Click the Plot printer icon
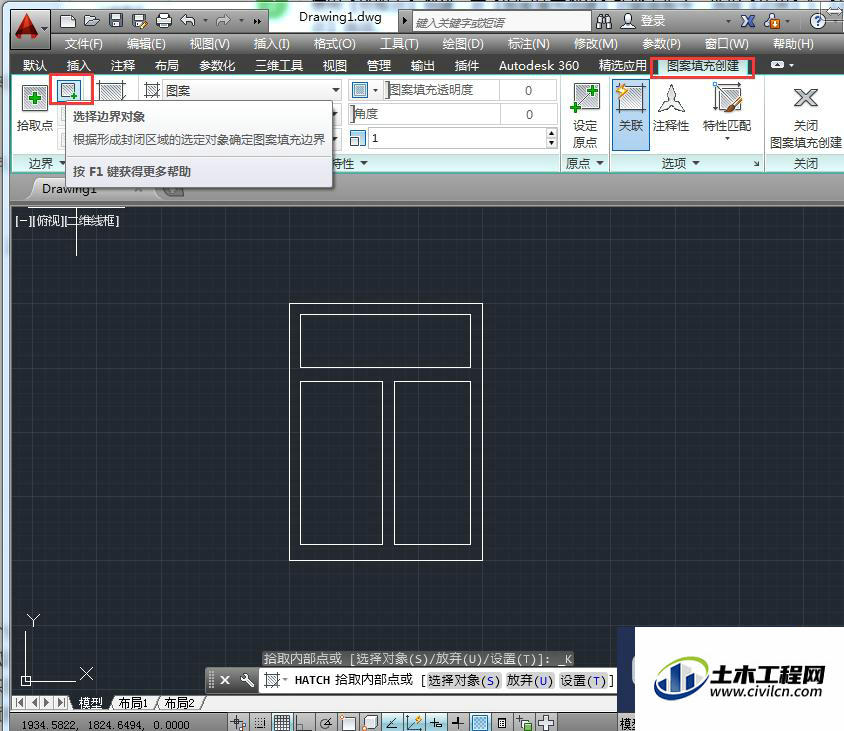 [164, 21]
